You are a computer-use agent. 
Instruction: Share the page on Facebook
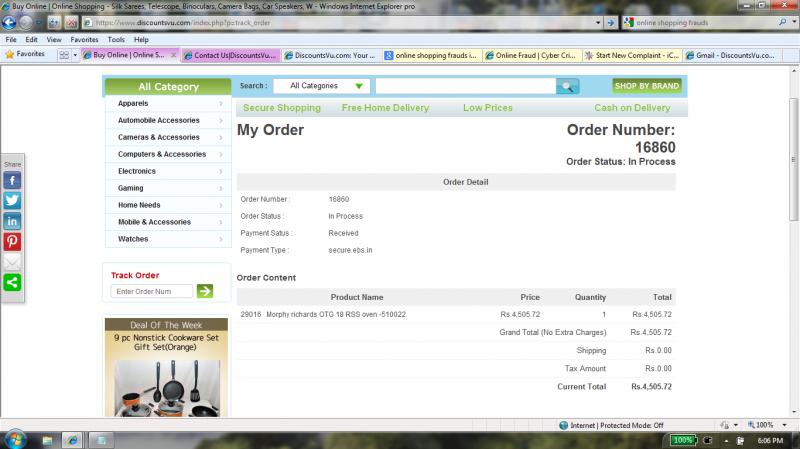(12, 180)
